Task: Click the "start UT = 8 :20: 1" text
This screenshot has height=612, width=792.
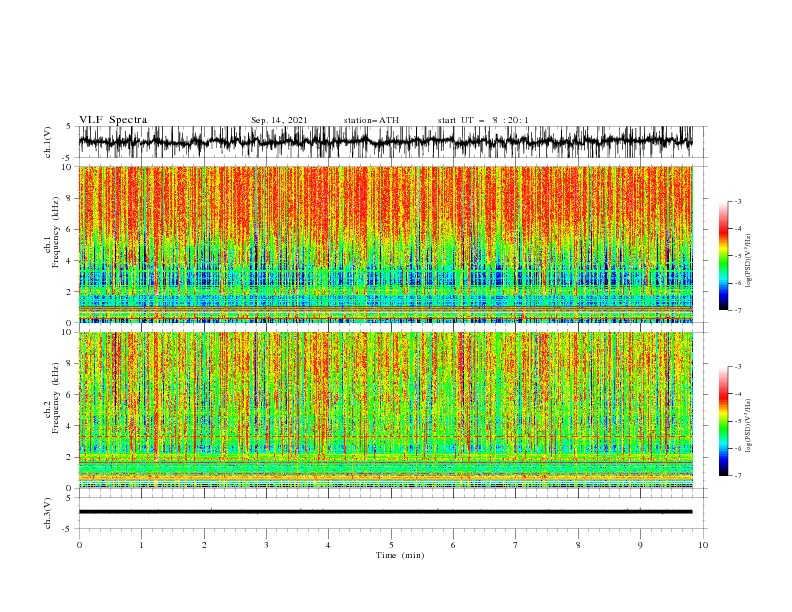Action: (x=483, y=120)
